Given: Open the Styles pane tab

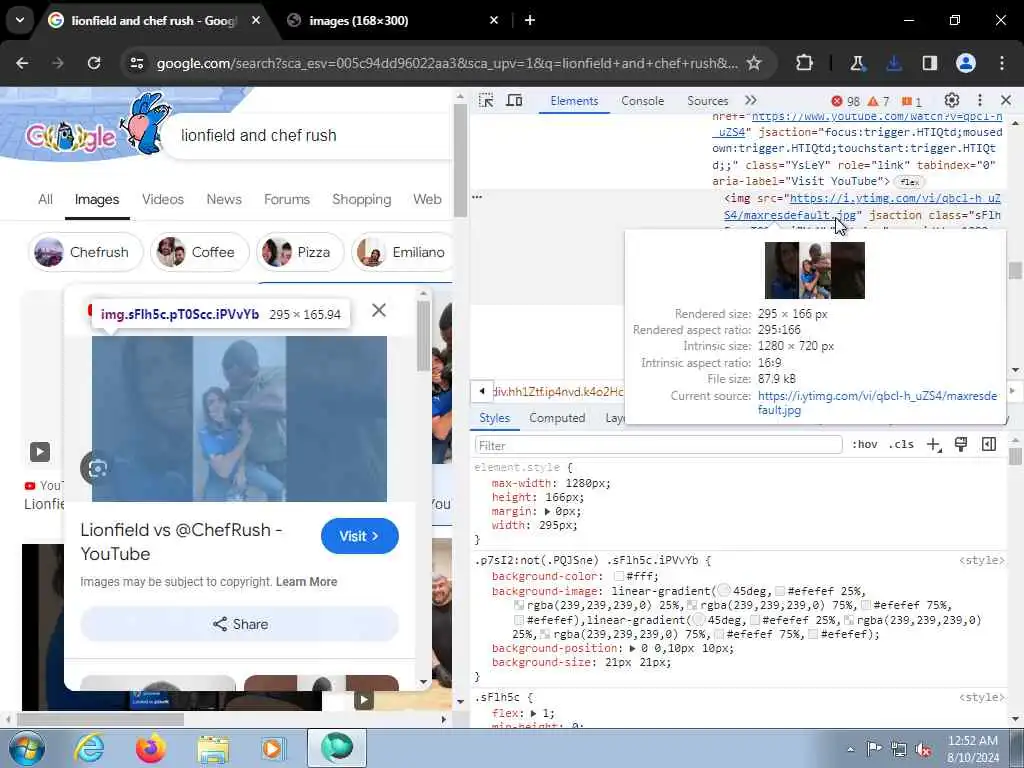Looking at the screenshot, I should [x=494, y=418].
